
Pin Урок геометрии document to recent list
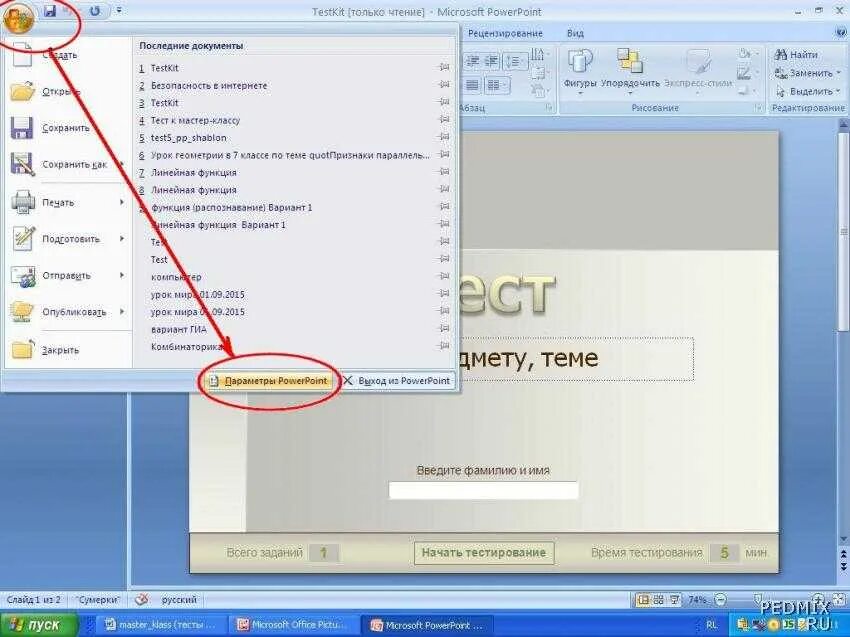pos(445,155)
